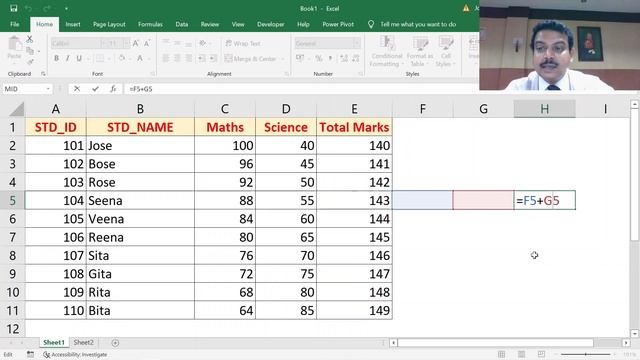Click the Center alignment icon

point(177,58)
